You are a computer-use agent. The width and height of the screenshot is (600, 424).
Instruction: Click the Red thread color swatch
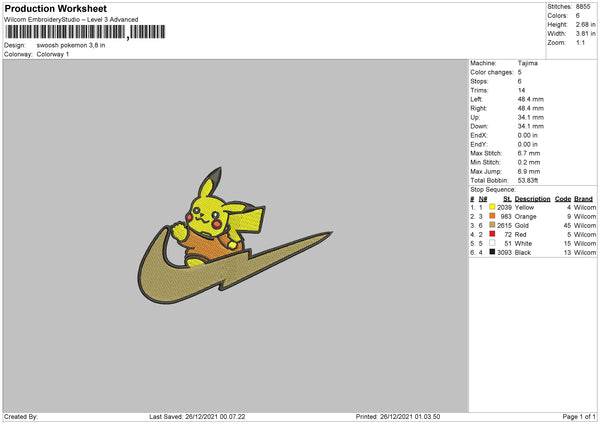tap(492, 234)
